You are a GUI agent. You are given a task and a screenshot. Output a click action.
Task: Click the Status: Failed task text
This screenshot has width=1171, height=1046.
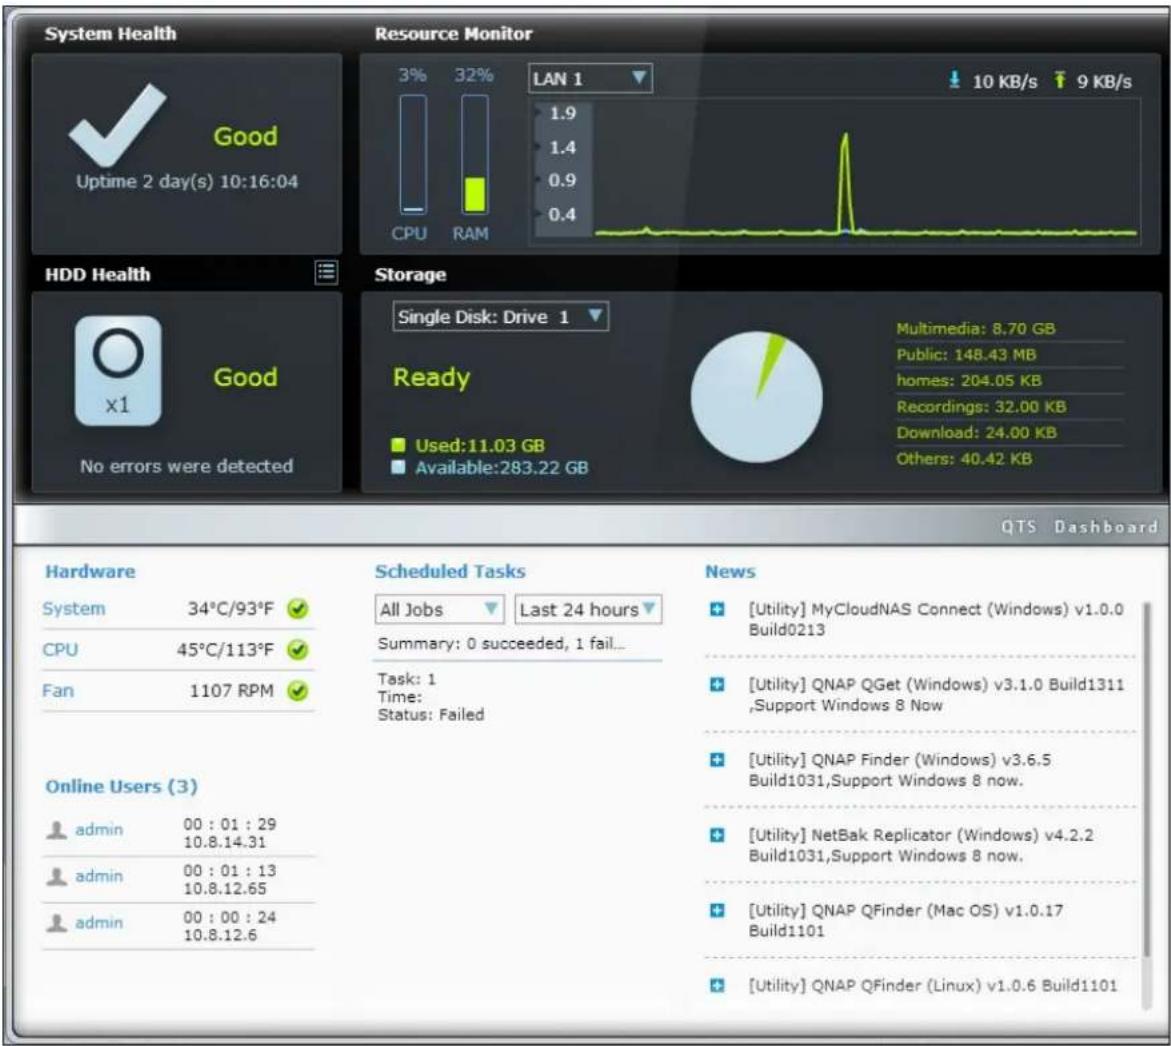[431, 715]
